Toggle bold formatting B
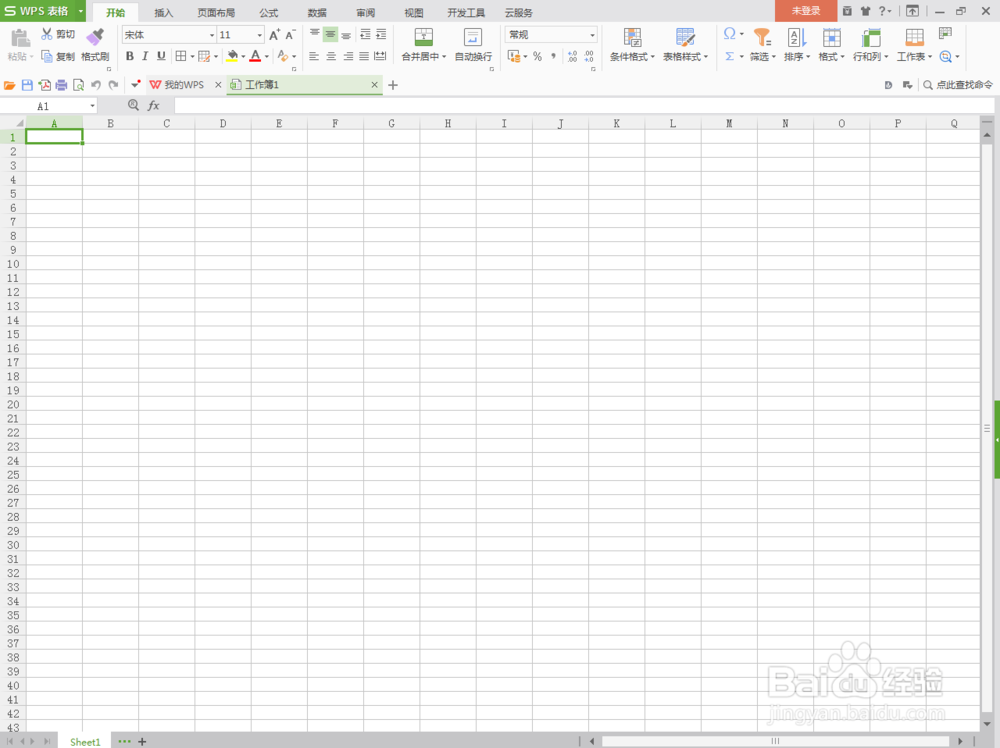Image resolution: width=1000 pixels, height=748 pixels. coord(129,56)
